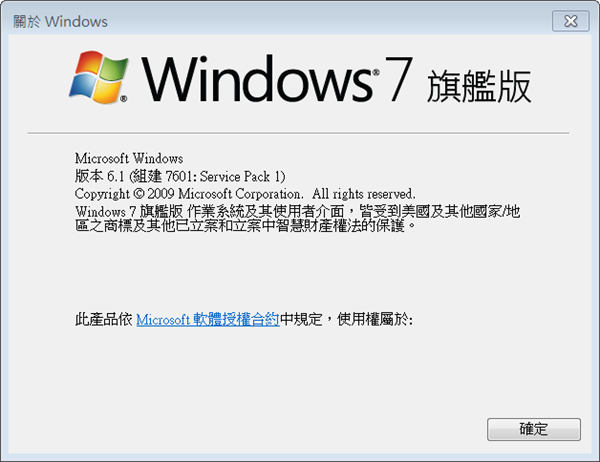Click the 版本 6.1 build version line
Viewport: 600px width, 462px height.
[x=180, y=176]
